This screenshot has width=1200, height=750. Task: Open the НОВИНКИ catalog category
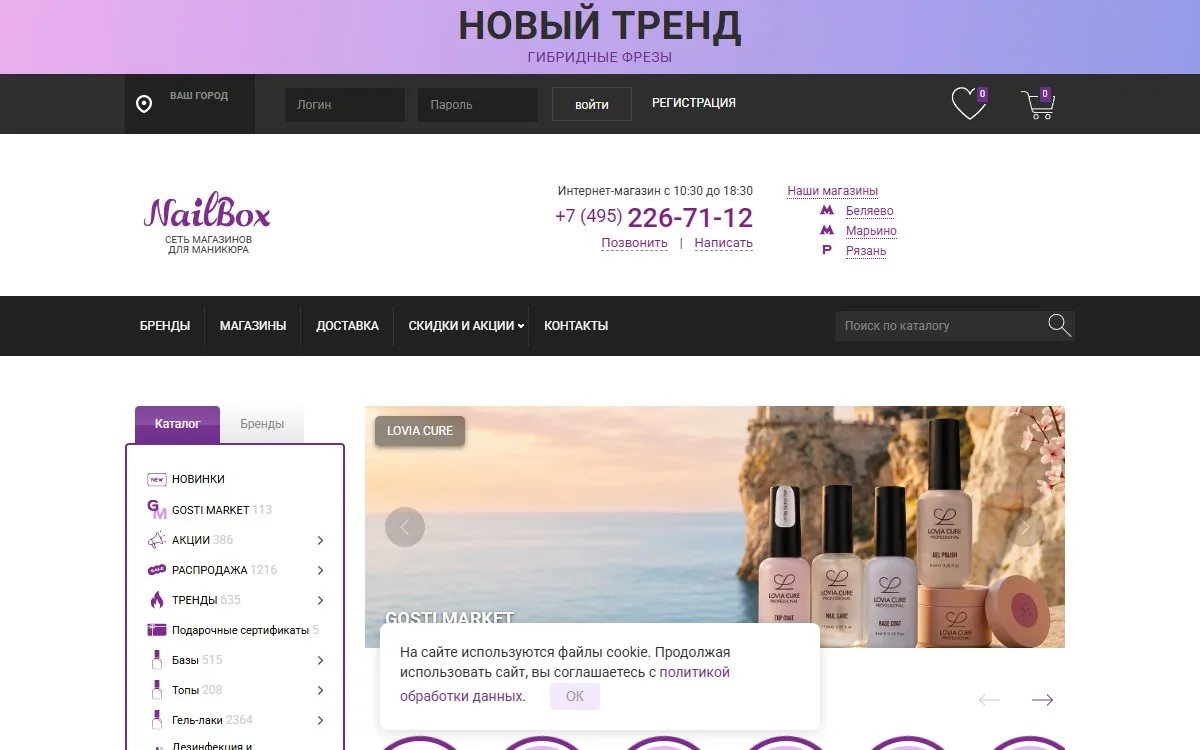pos(198,480)
